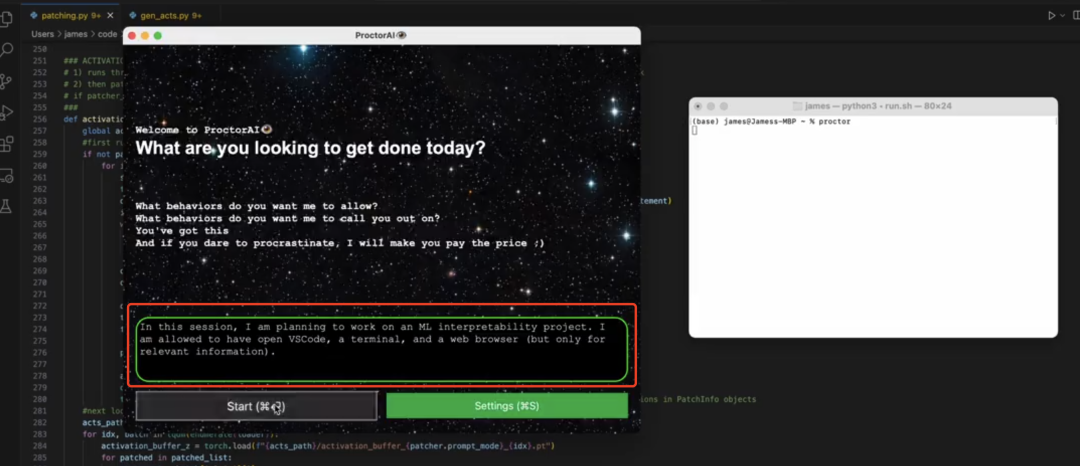Image resolution: width=1080 pixels, height=466 pixels.
Task: Select the code breadcrumb segment
Action: click(107, 34)
